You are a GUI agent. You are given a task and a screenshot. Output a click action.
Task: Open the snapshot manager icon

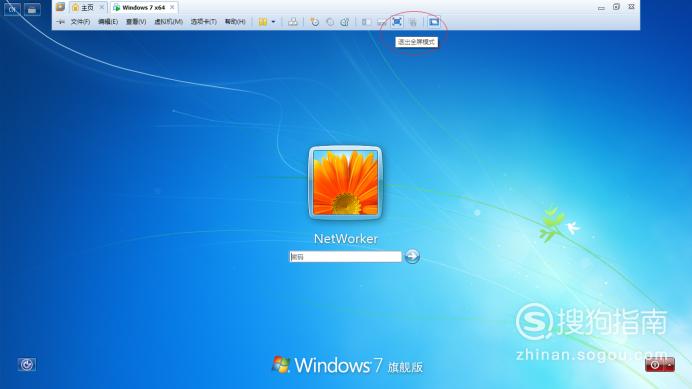(345, 22)
